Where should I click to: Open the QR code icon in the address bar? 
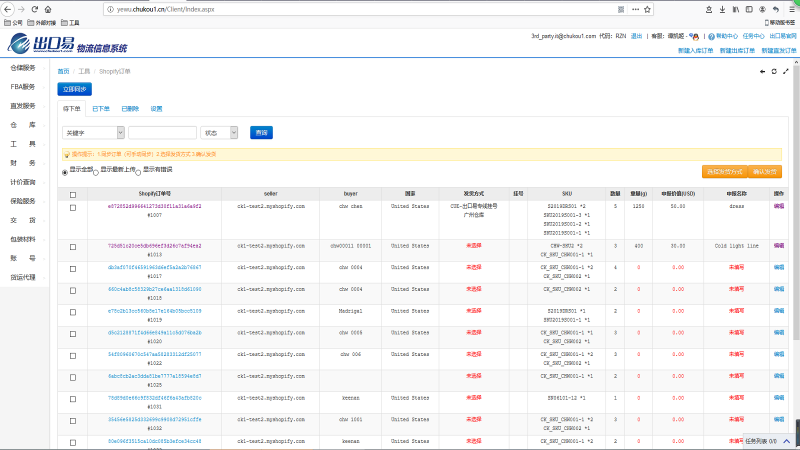pyautogui.click(x=621, y=9)
